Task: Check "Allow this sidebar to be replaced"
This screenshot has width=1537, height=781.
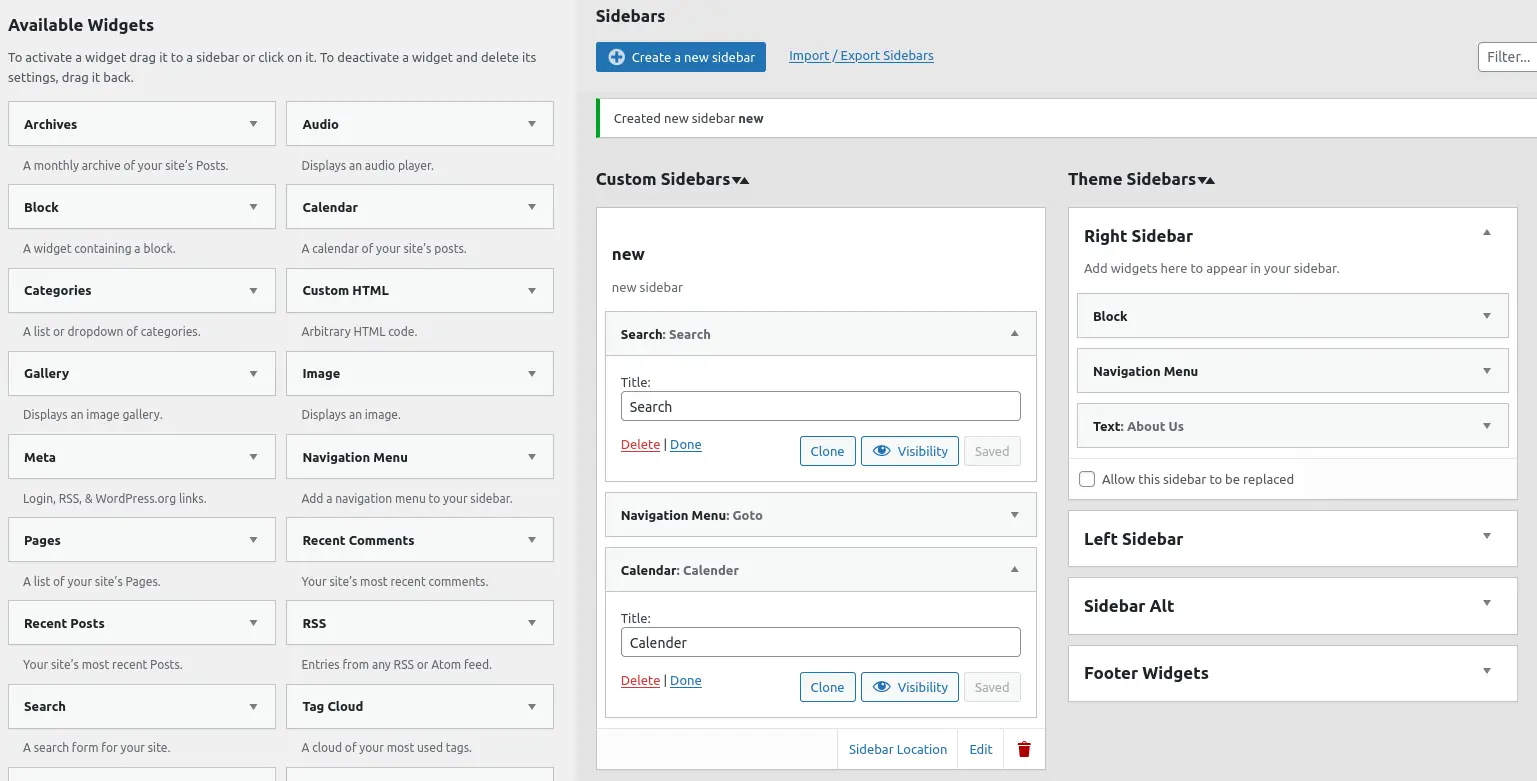Action: coord(1087,479)
